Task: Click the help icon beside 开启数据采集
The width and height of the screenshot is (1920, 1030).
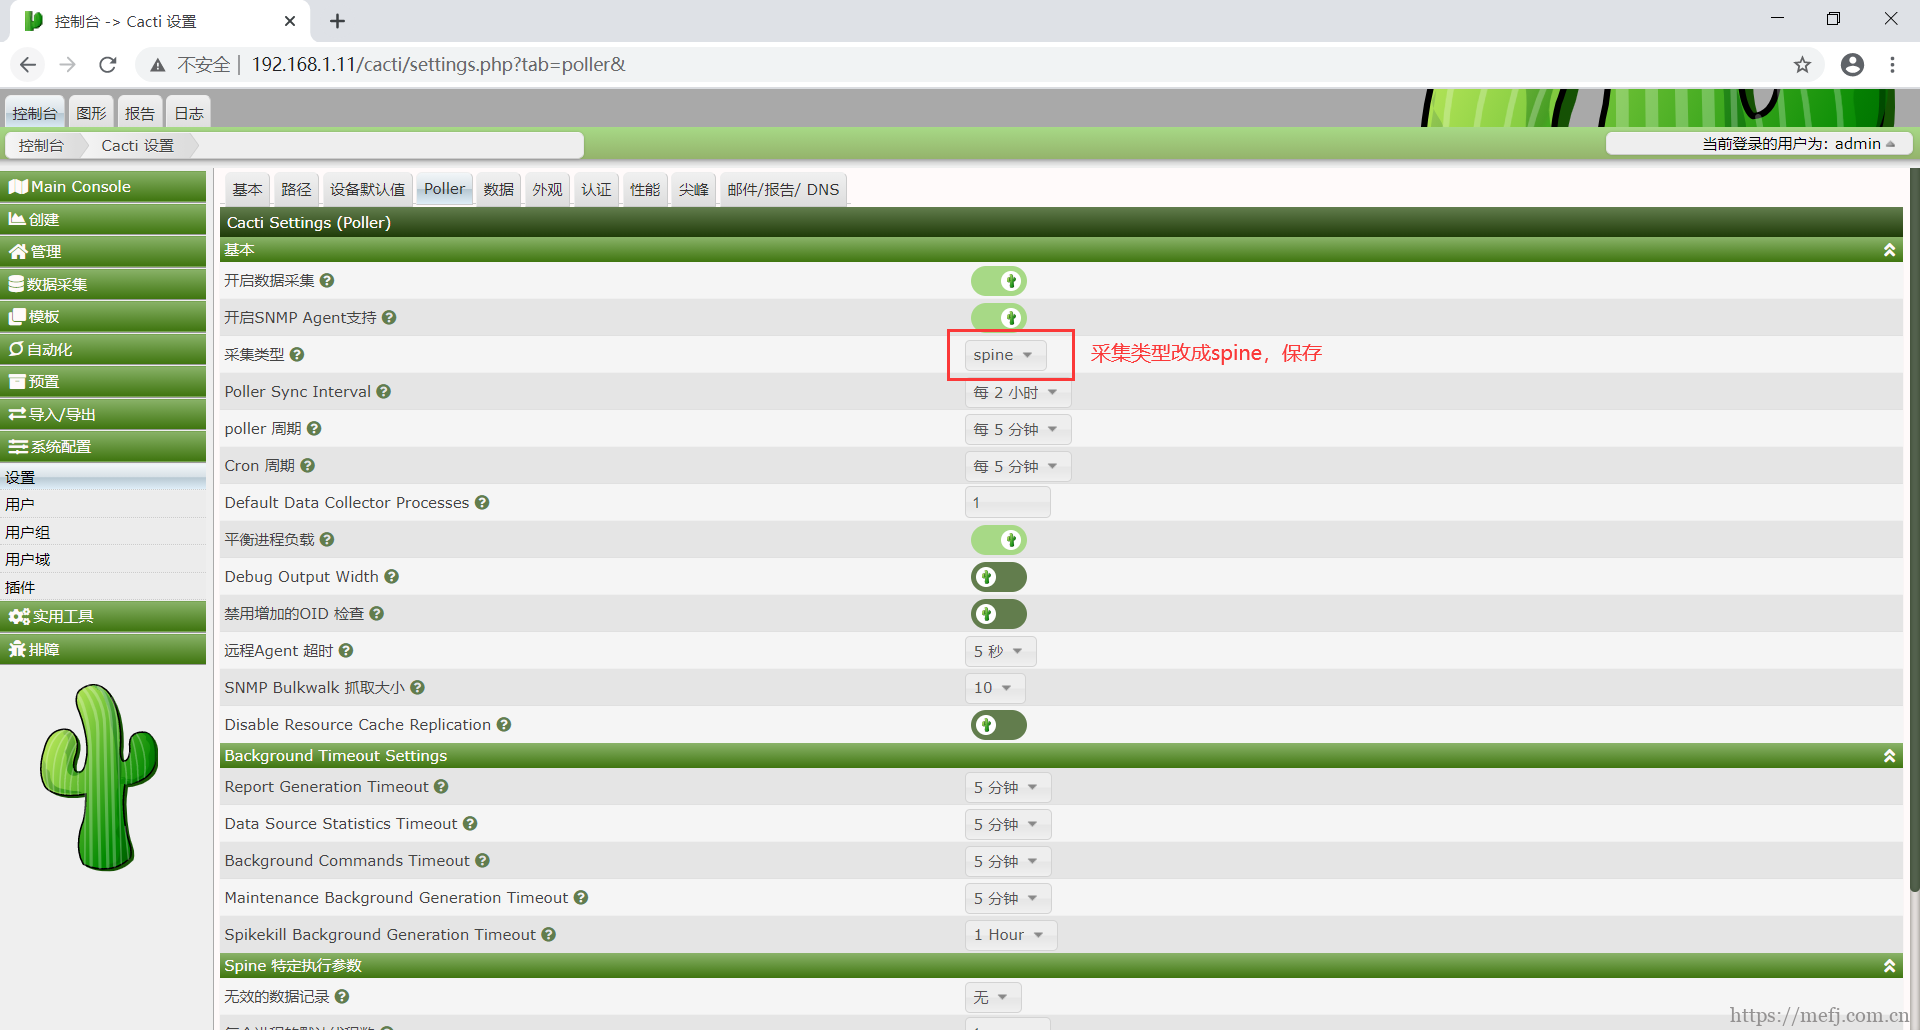Action: (327, 281)
